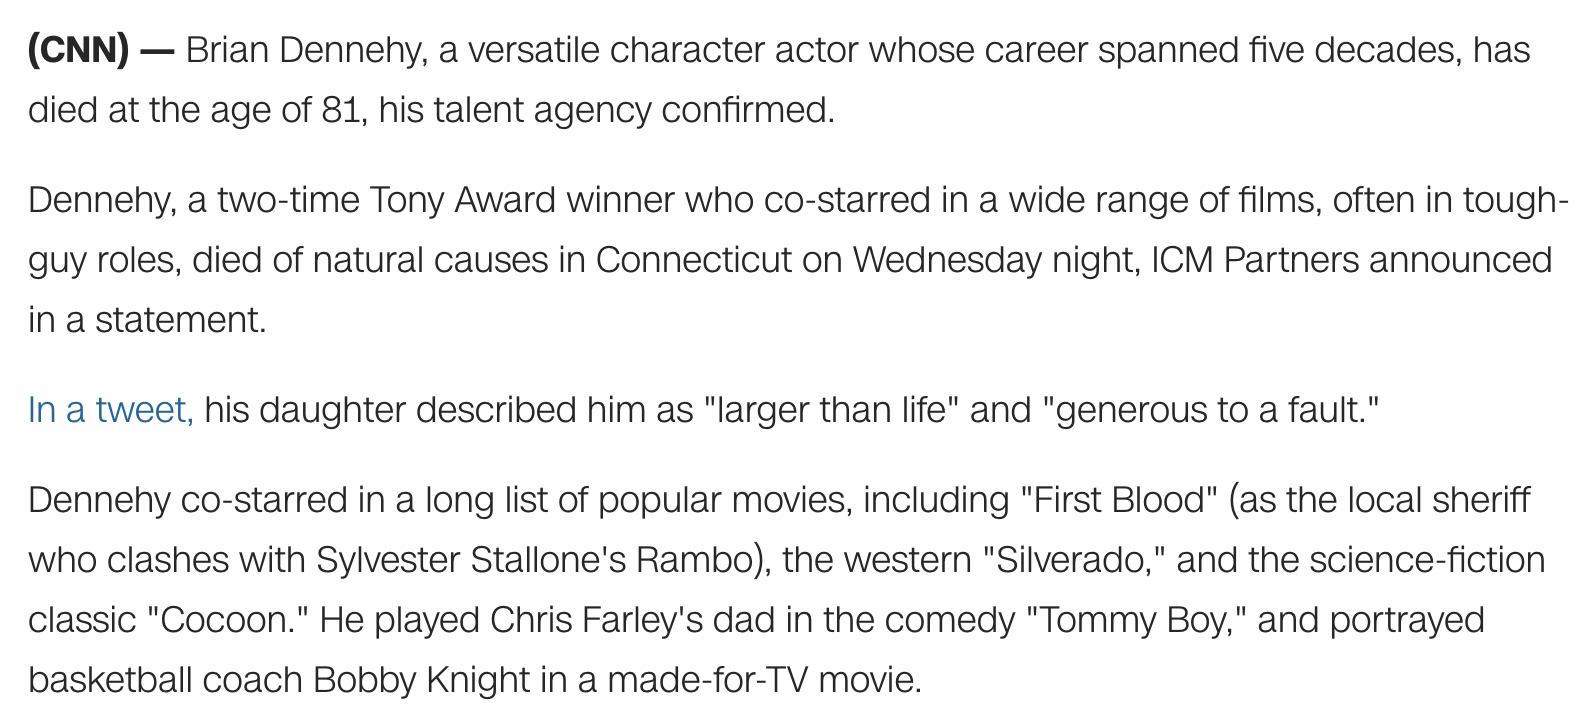1594x722 pixels.
Task: Click the phrase "in a statement."
Action: (x=147, y=320)
